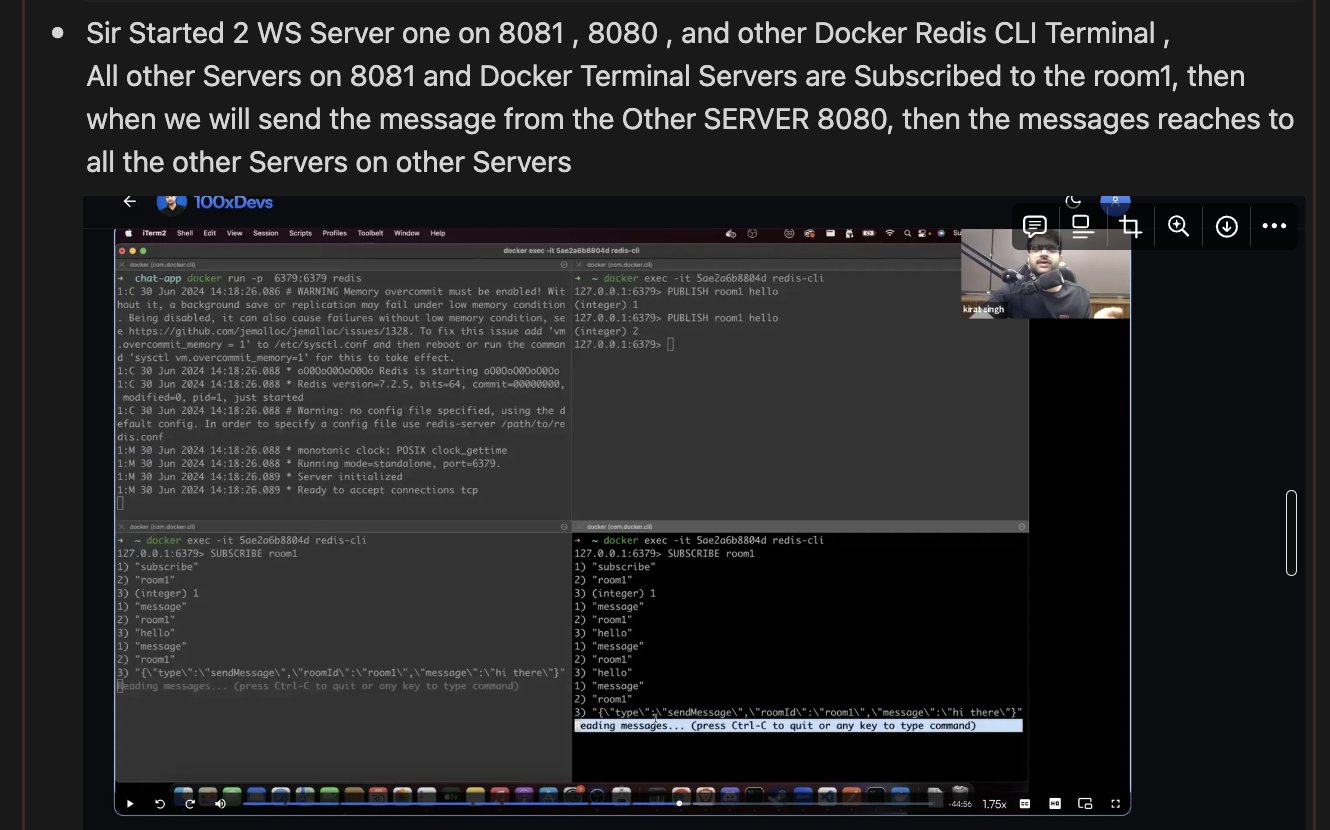Open the Profiles menu
The height and width of the screenshot is (830, 1330).
tap(335, 233)
